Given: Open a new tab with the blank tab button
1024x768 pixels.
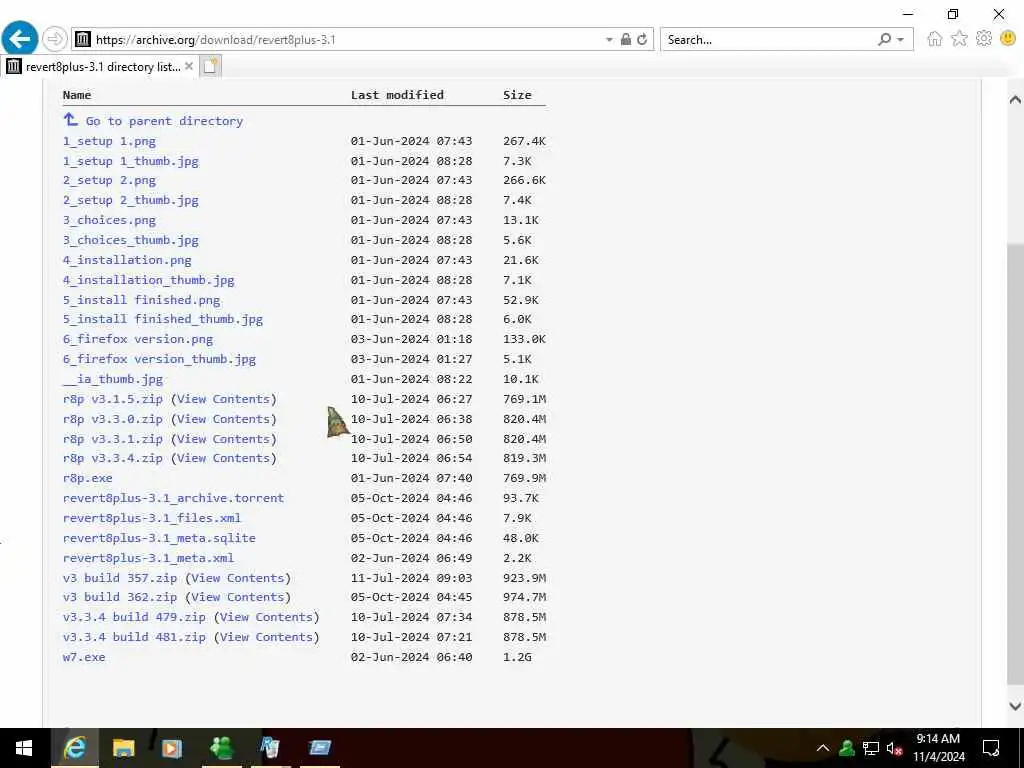Looking at the screenshot, I should coord(210,67).
